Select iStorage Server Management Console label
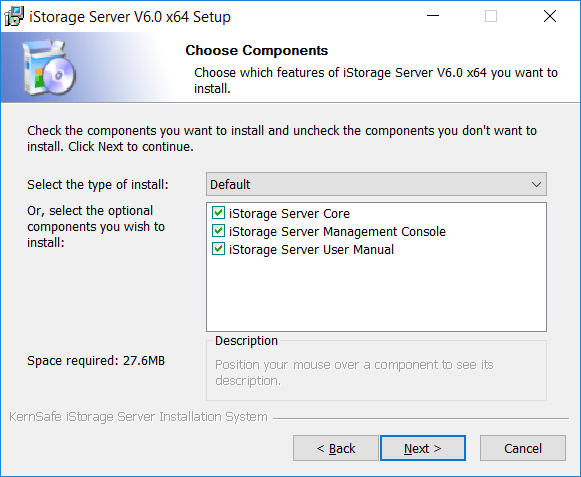Image resolution: width=581 pixels, height=477 pixels. [337, 232]
